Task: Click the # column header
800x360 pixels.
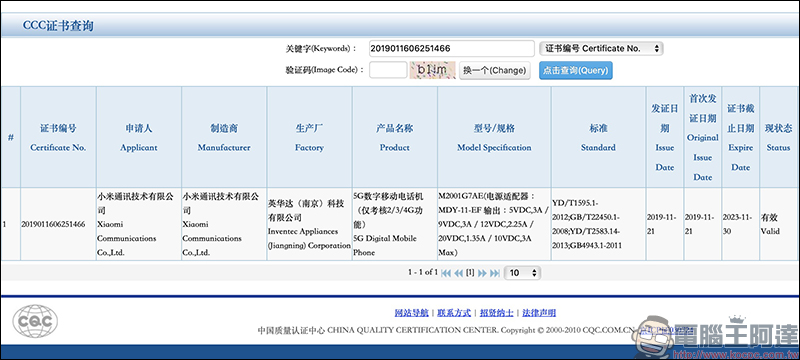Action: pos(11,137)
